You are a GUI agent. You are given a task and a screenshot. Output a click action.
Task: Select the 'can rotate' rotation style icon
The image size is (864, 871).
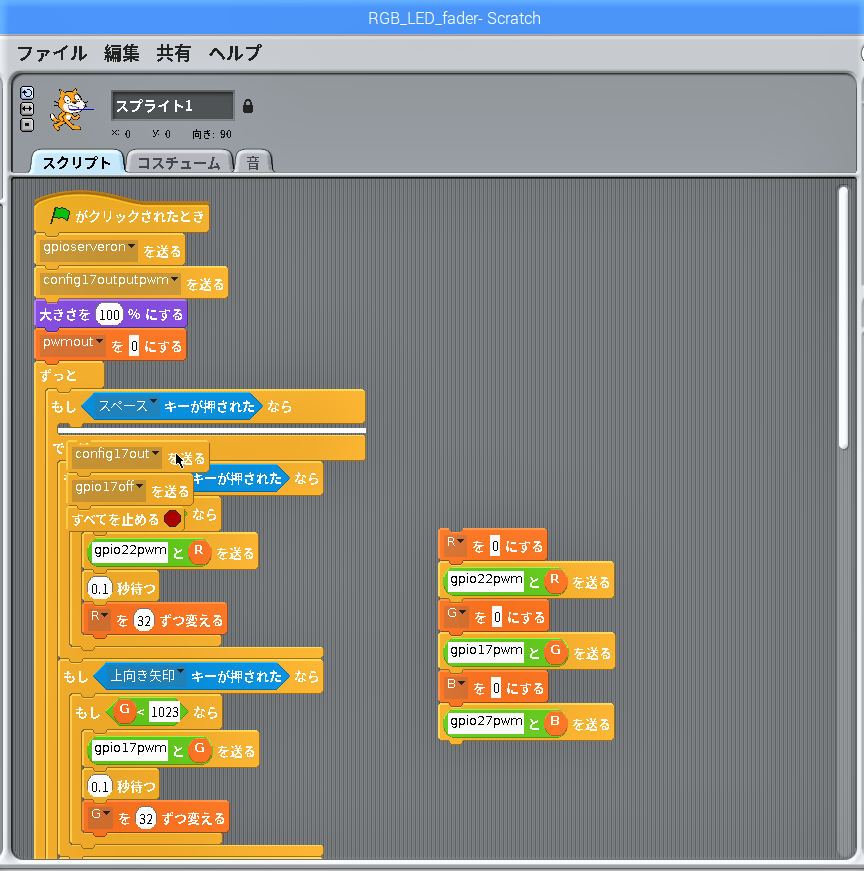pyautogui.click(x=27, y=93)
